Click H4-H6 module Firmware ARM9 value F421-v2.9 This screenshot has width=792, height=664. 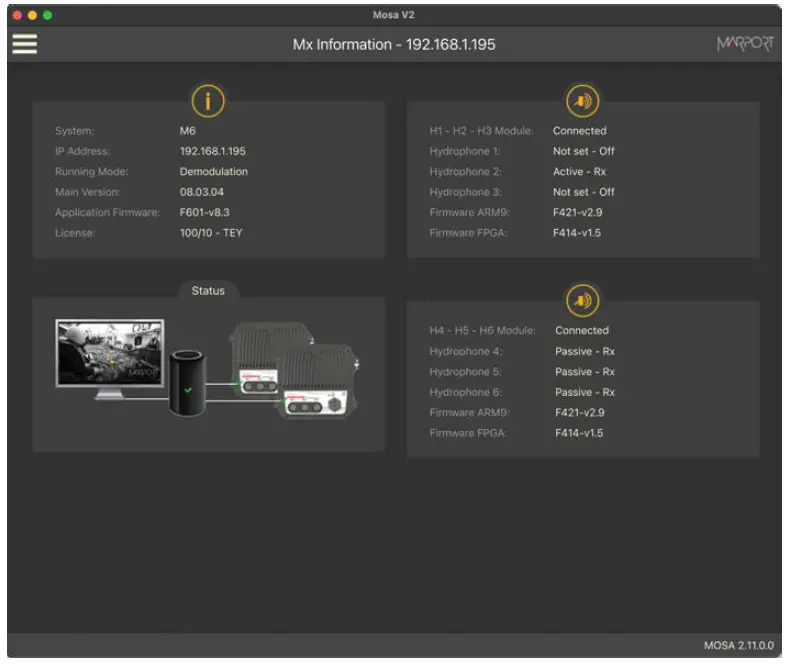pos(579,413)
